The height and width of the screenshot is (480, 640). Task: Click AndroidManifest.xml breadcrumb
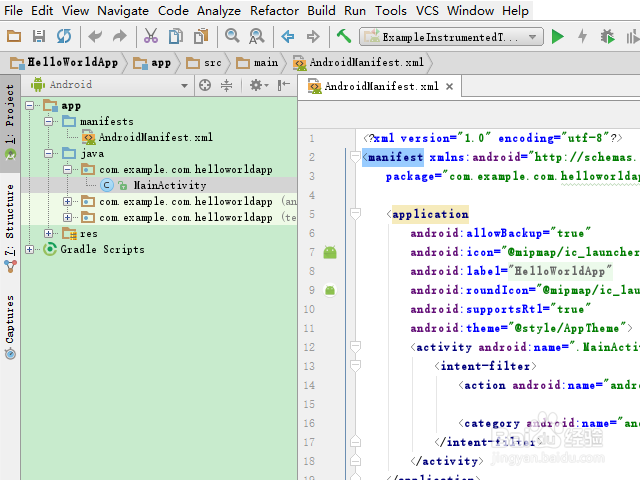[358, 62]
